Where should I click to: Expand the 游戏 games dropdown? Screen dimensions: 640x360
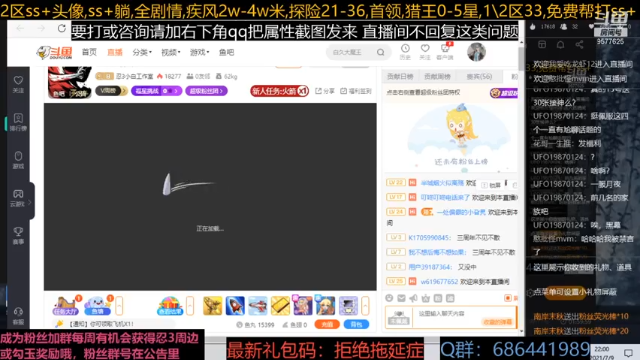click(x=199, y=52)
